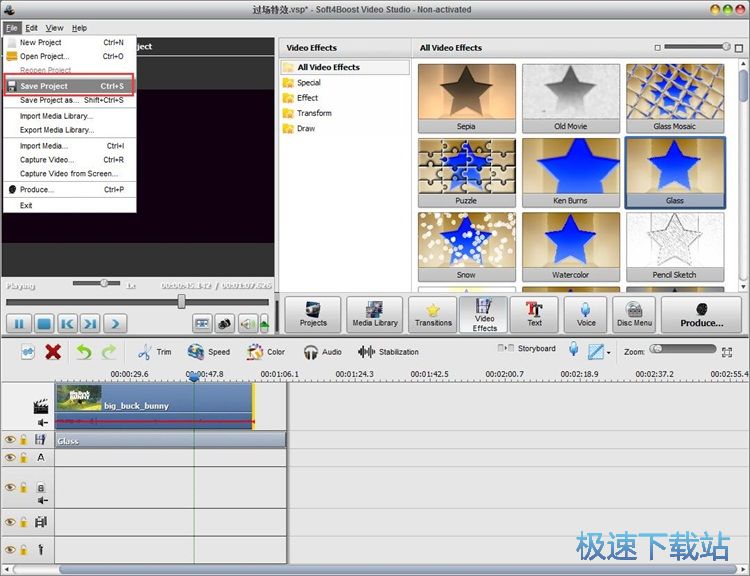
Task: Click the text track A icon
Action: click(x=41, y=457)
